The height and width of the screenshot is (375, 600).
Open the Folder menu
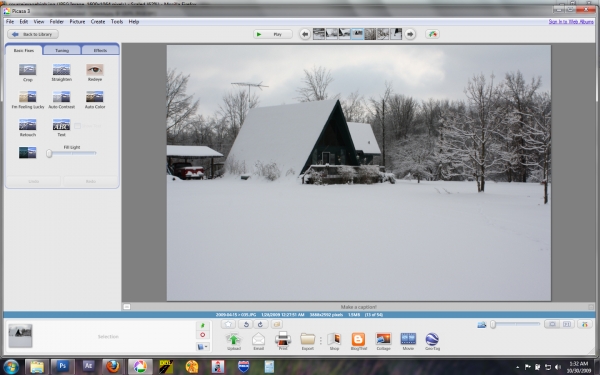(56, 22)
